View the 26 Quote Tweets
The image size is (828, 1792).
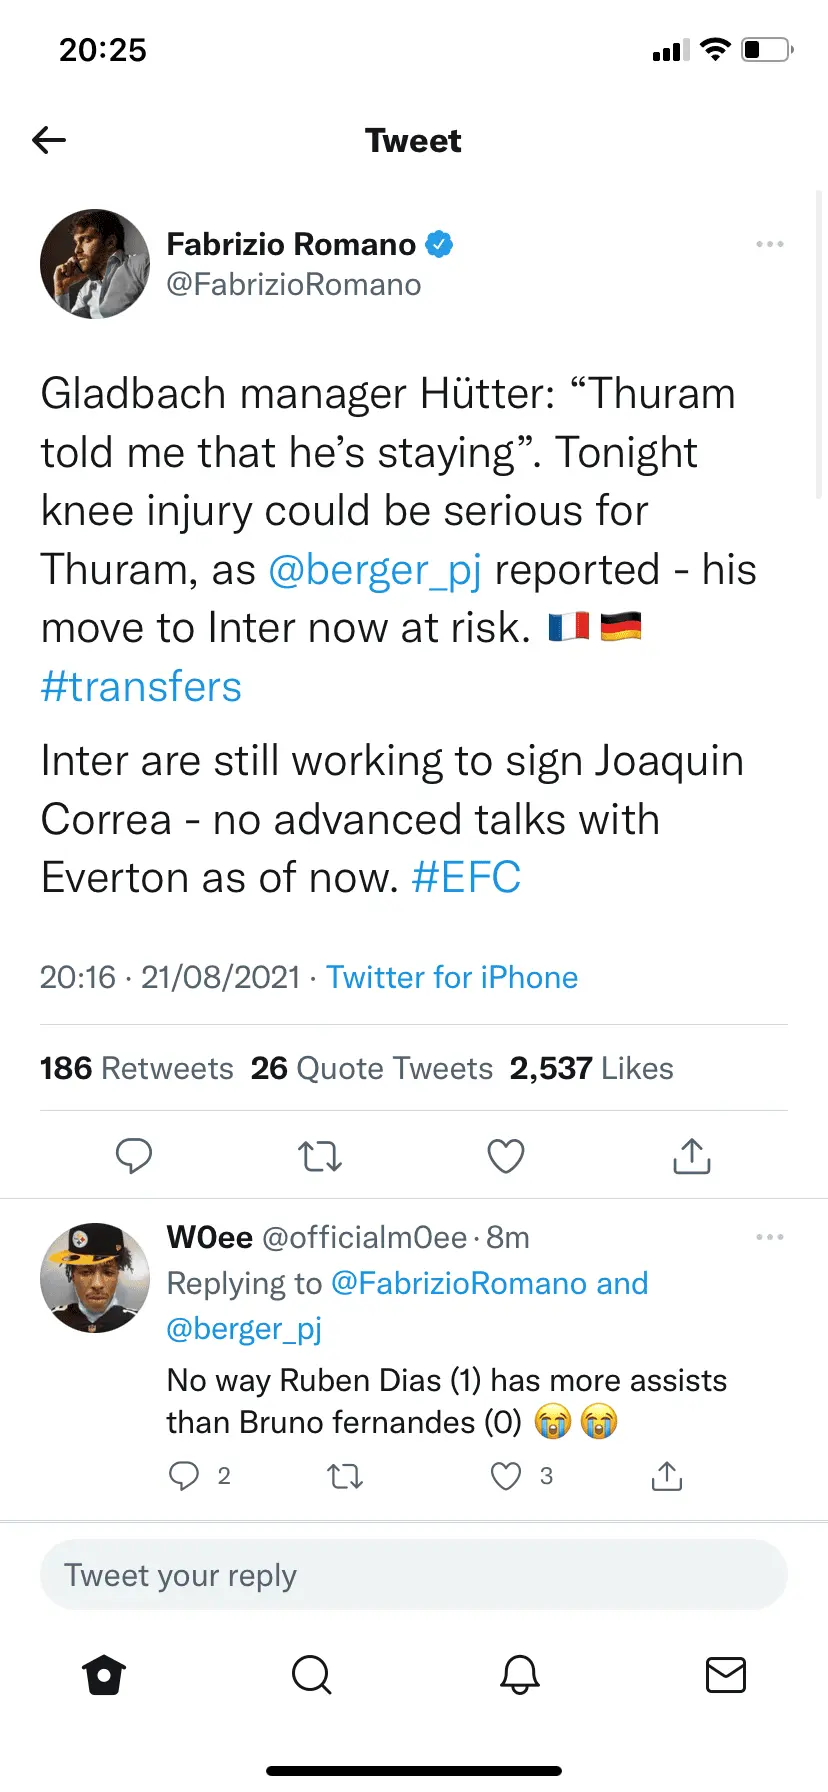pos(372,1068)
